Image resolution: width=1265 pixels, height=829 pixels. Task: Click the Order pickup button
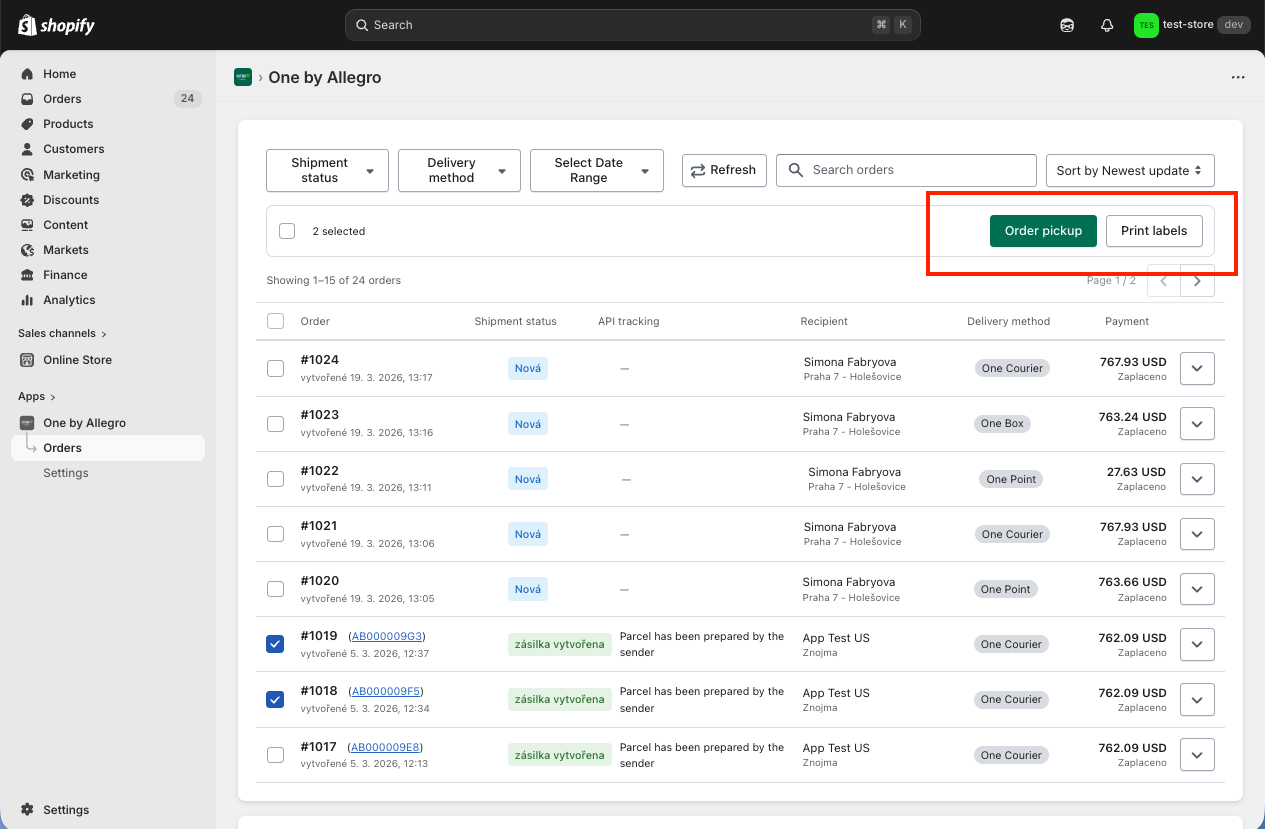pos(1043,230)
